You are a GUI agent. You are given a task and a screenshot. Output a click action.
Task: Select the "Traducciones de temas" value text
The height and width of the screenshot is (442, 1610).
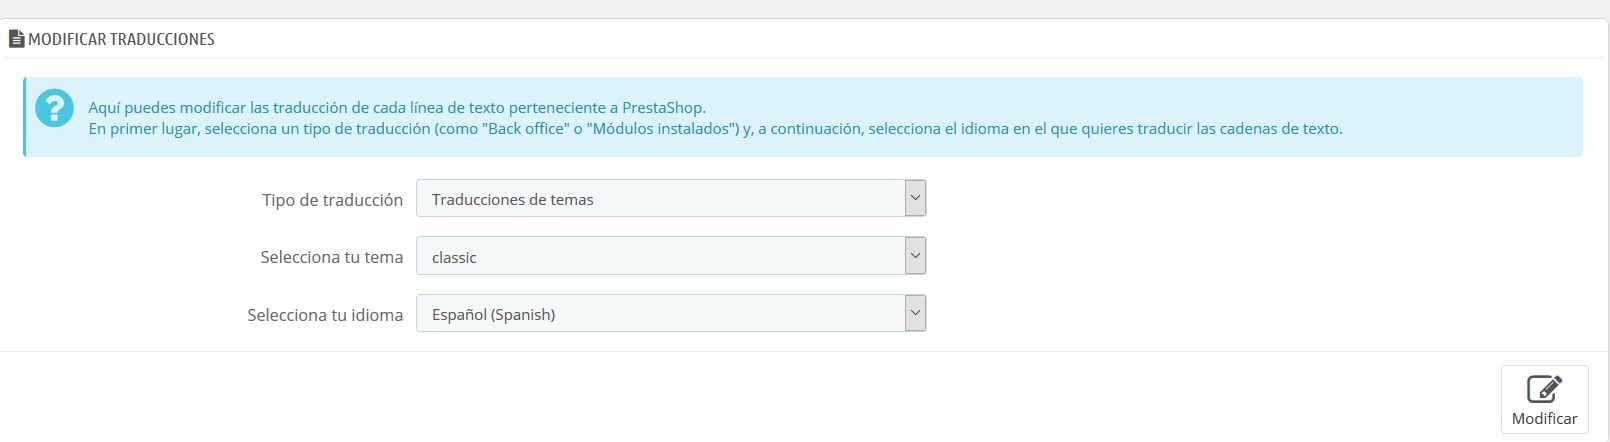tap(512, 200)
